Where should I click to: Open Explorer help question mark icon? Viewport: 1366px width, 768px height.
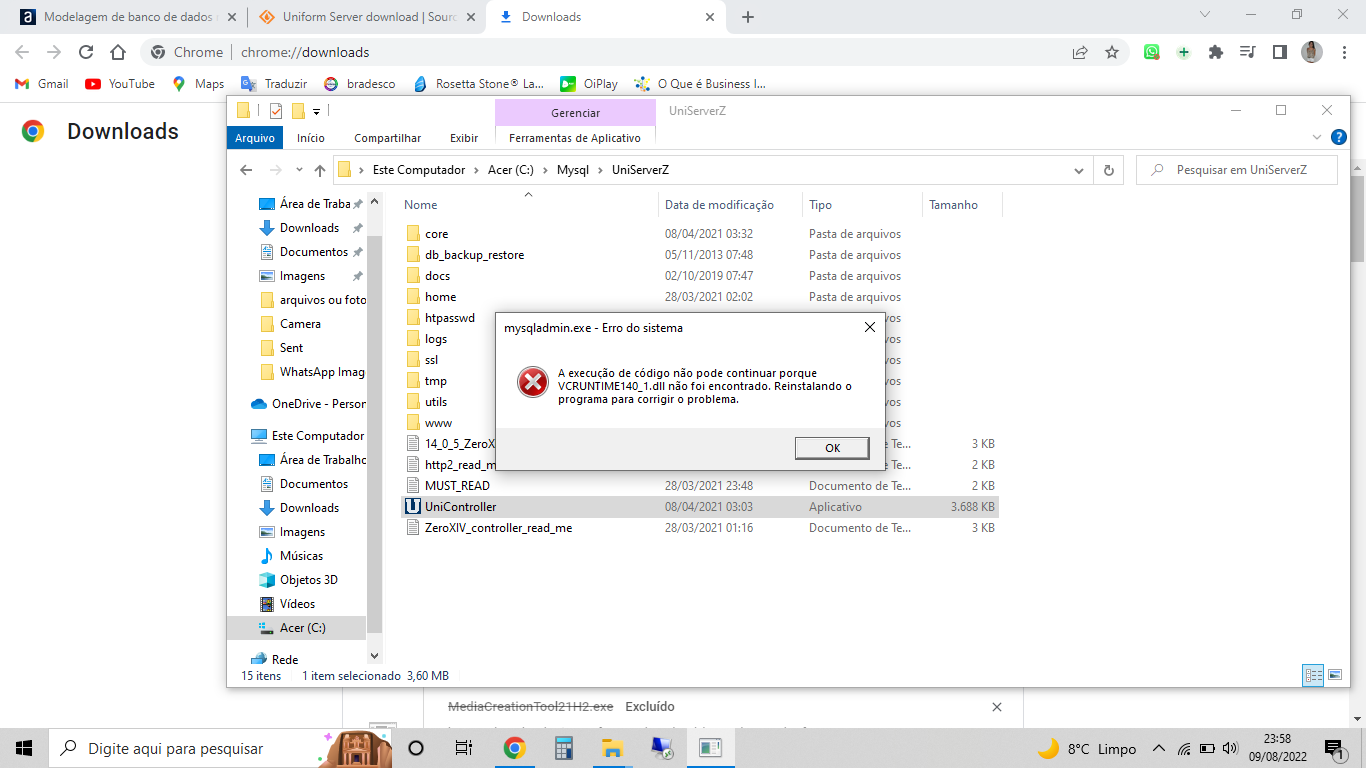click(x=1339, y=137)
